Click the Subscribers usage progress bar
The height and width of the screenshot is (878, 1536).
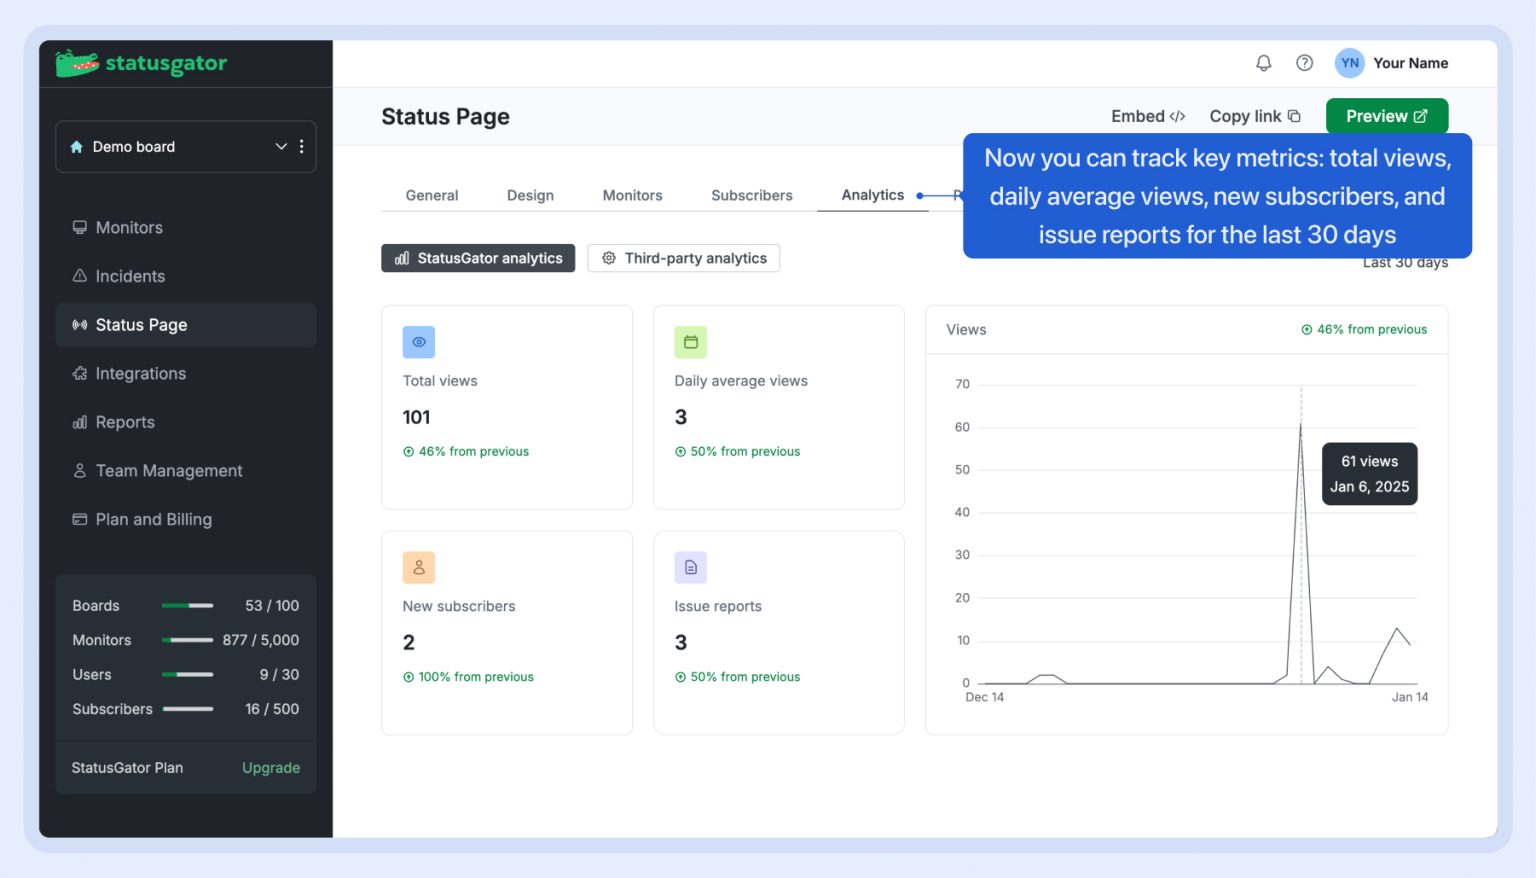click(x=188, y=709)
